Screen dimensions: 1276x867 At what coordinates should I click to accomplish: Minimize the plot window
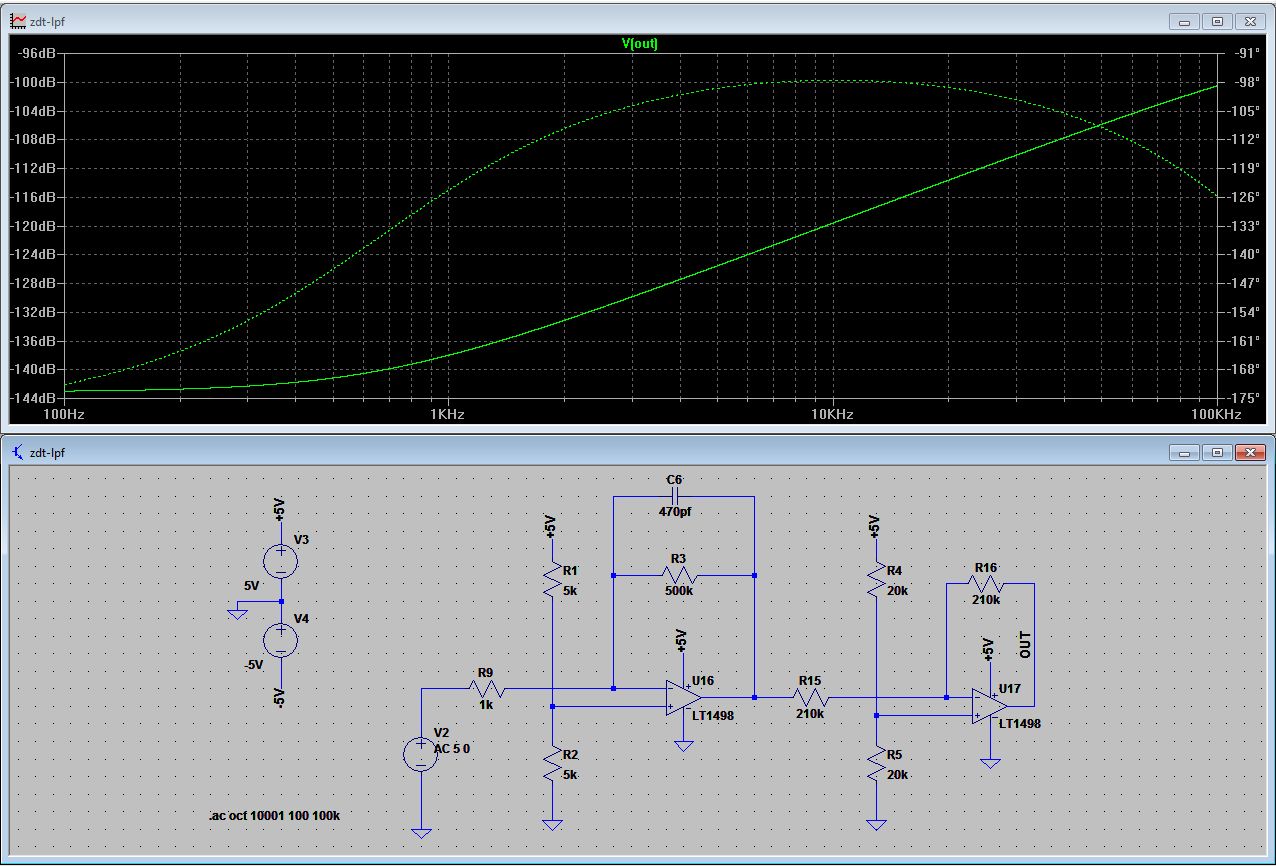tap(1185, 20)
